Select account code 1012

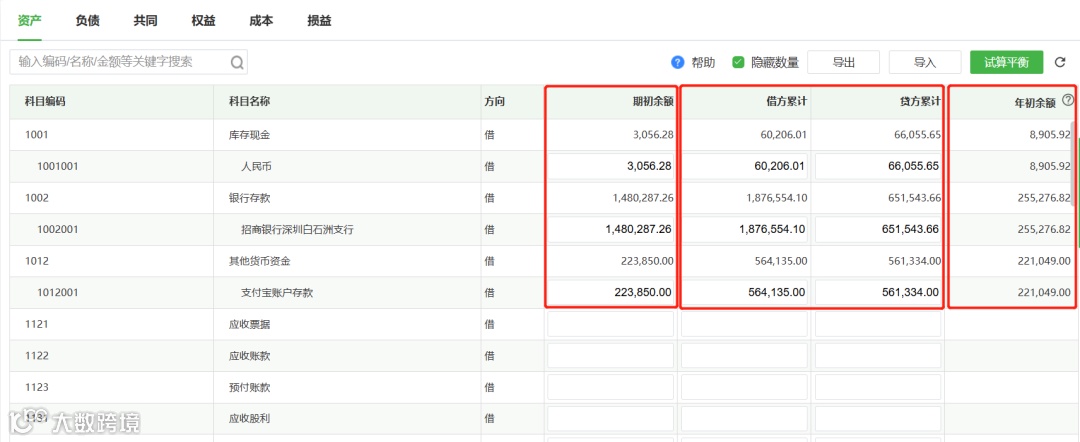tap(37, 262)
